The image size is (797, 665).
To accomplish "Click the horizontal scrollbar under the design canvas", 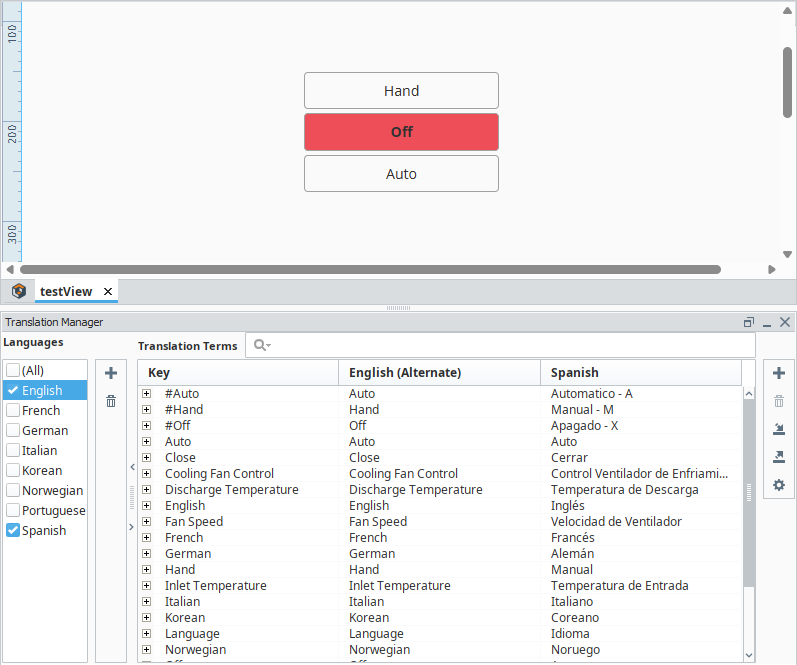I will point(370,269).
